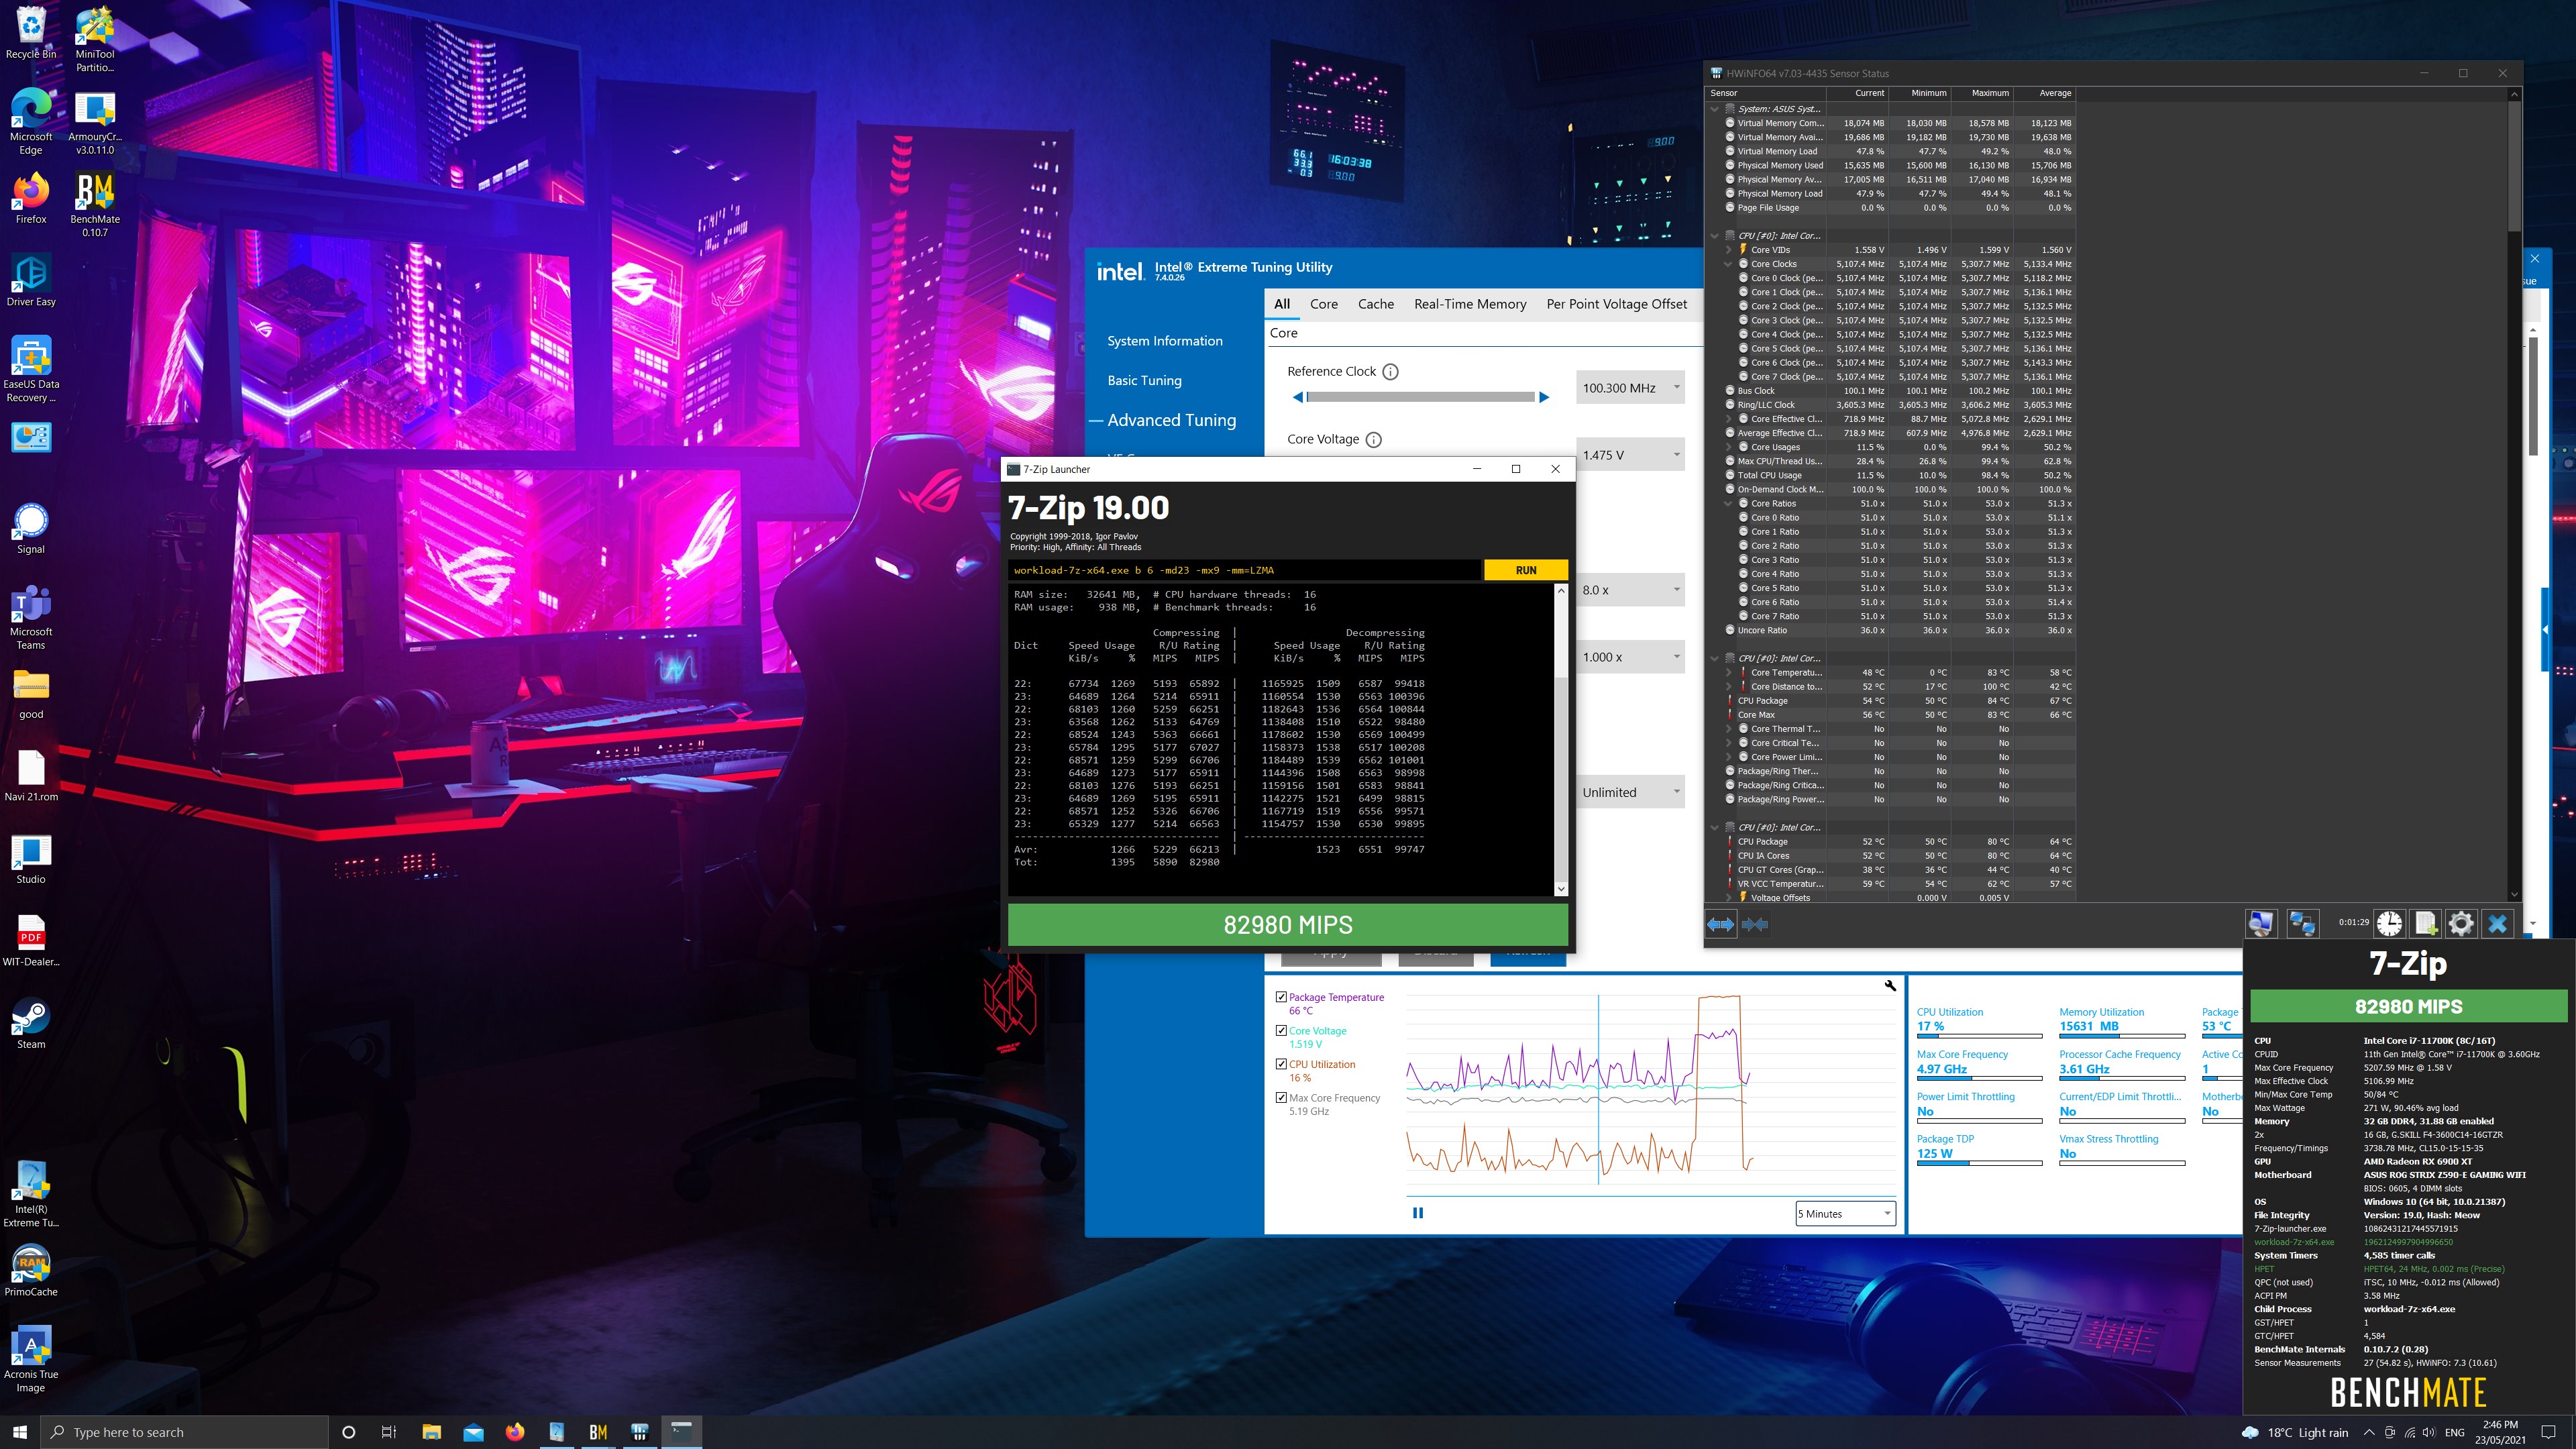Viewport: 2576px width, 1449px height.
Task: Open the Unlimited dropdown in XTU
Action: click(x=1630, y=792)
